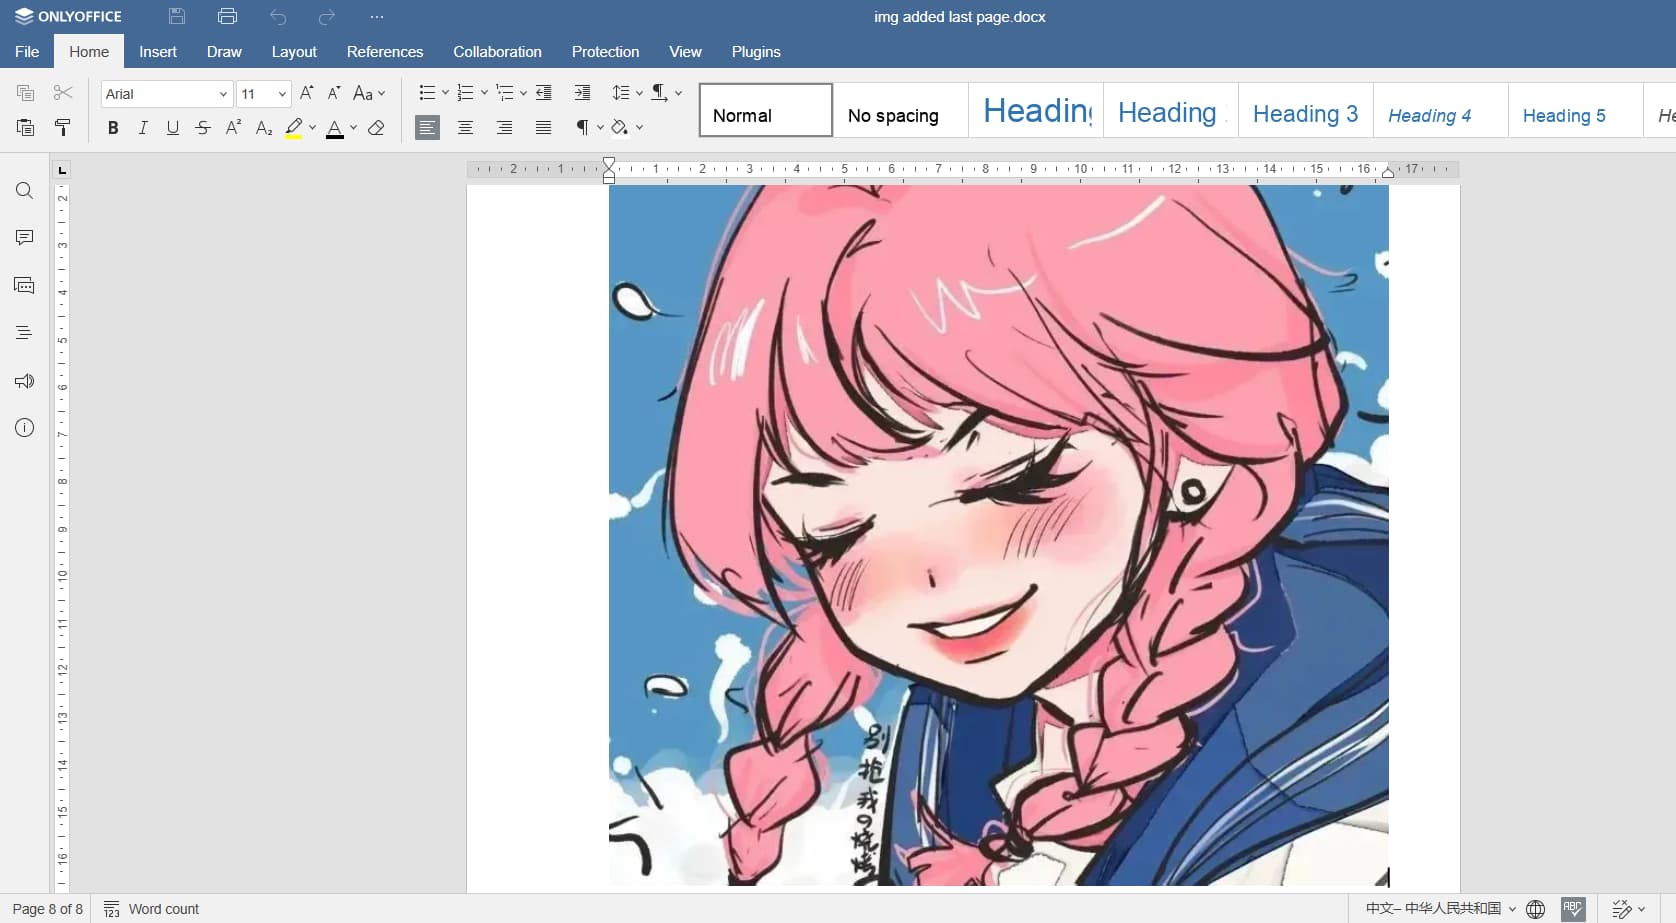This screenshot has width=1676, height=923.
Task: Justify the paragraph
Action: click(543, 127)
